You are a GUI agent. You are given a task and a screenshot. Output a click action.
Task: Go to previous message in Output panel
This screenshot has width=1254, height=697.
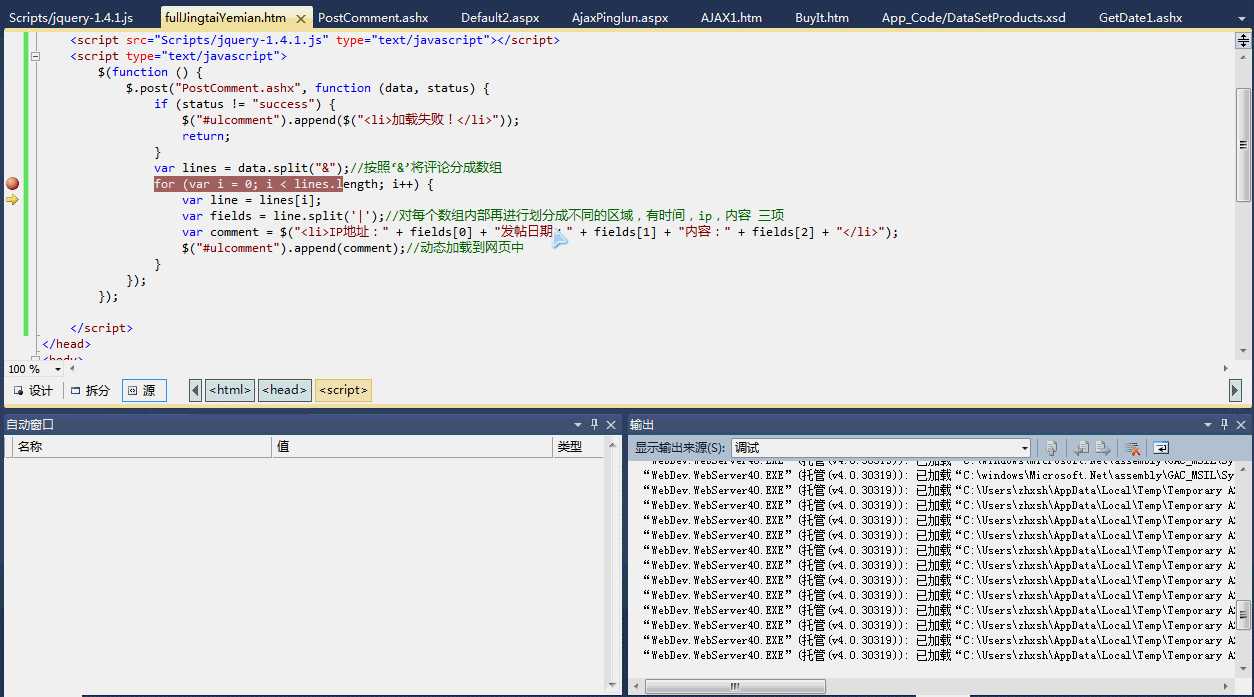pos(1081,448)
